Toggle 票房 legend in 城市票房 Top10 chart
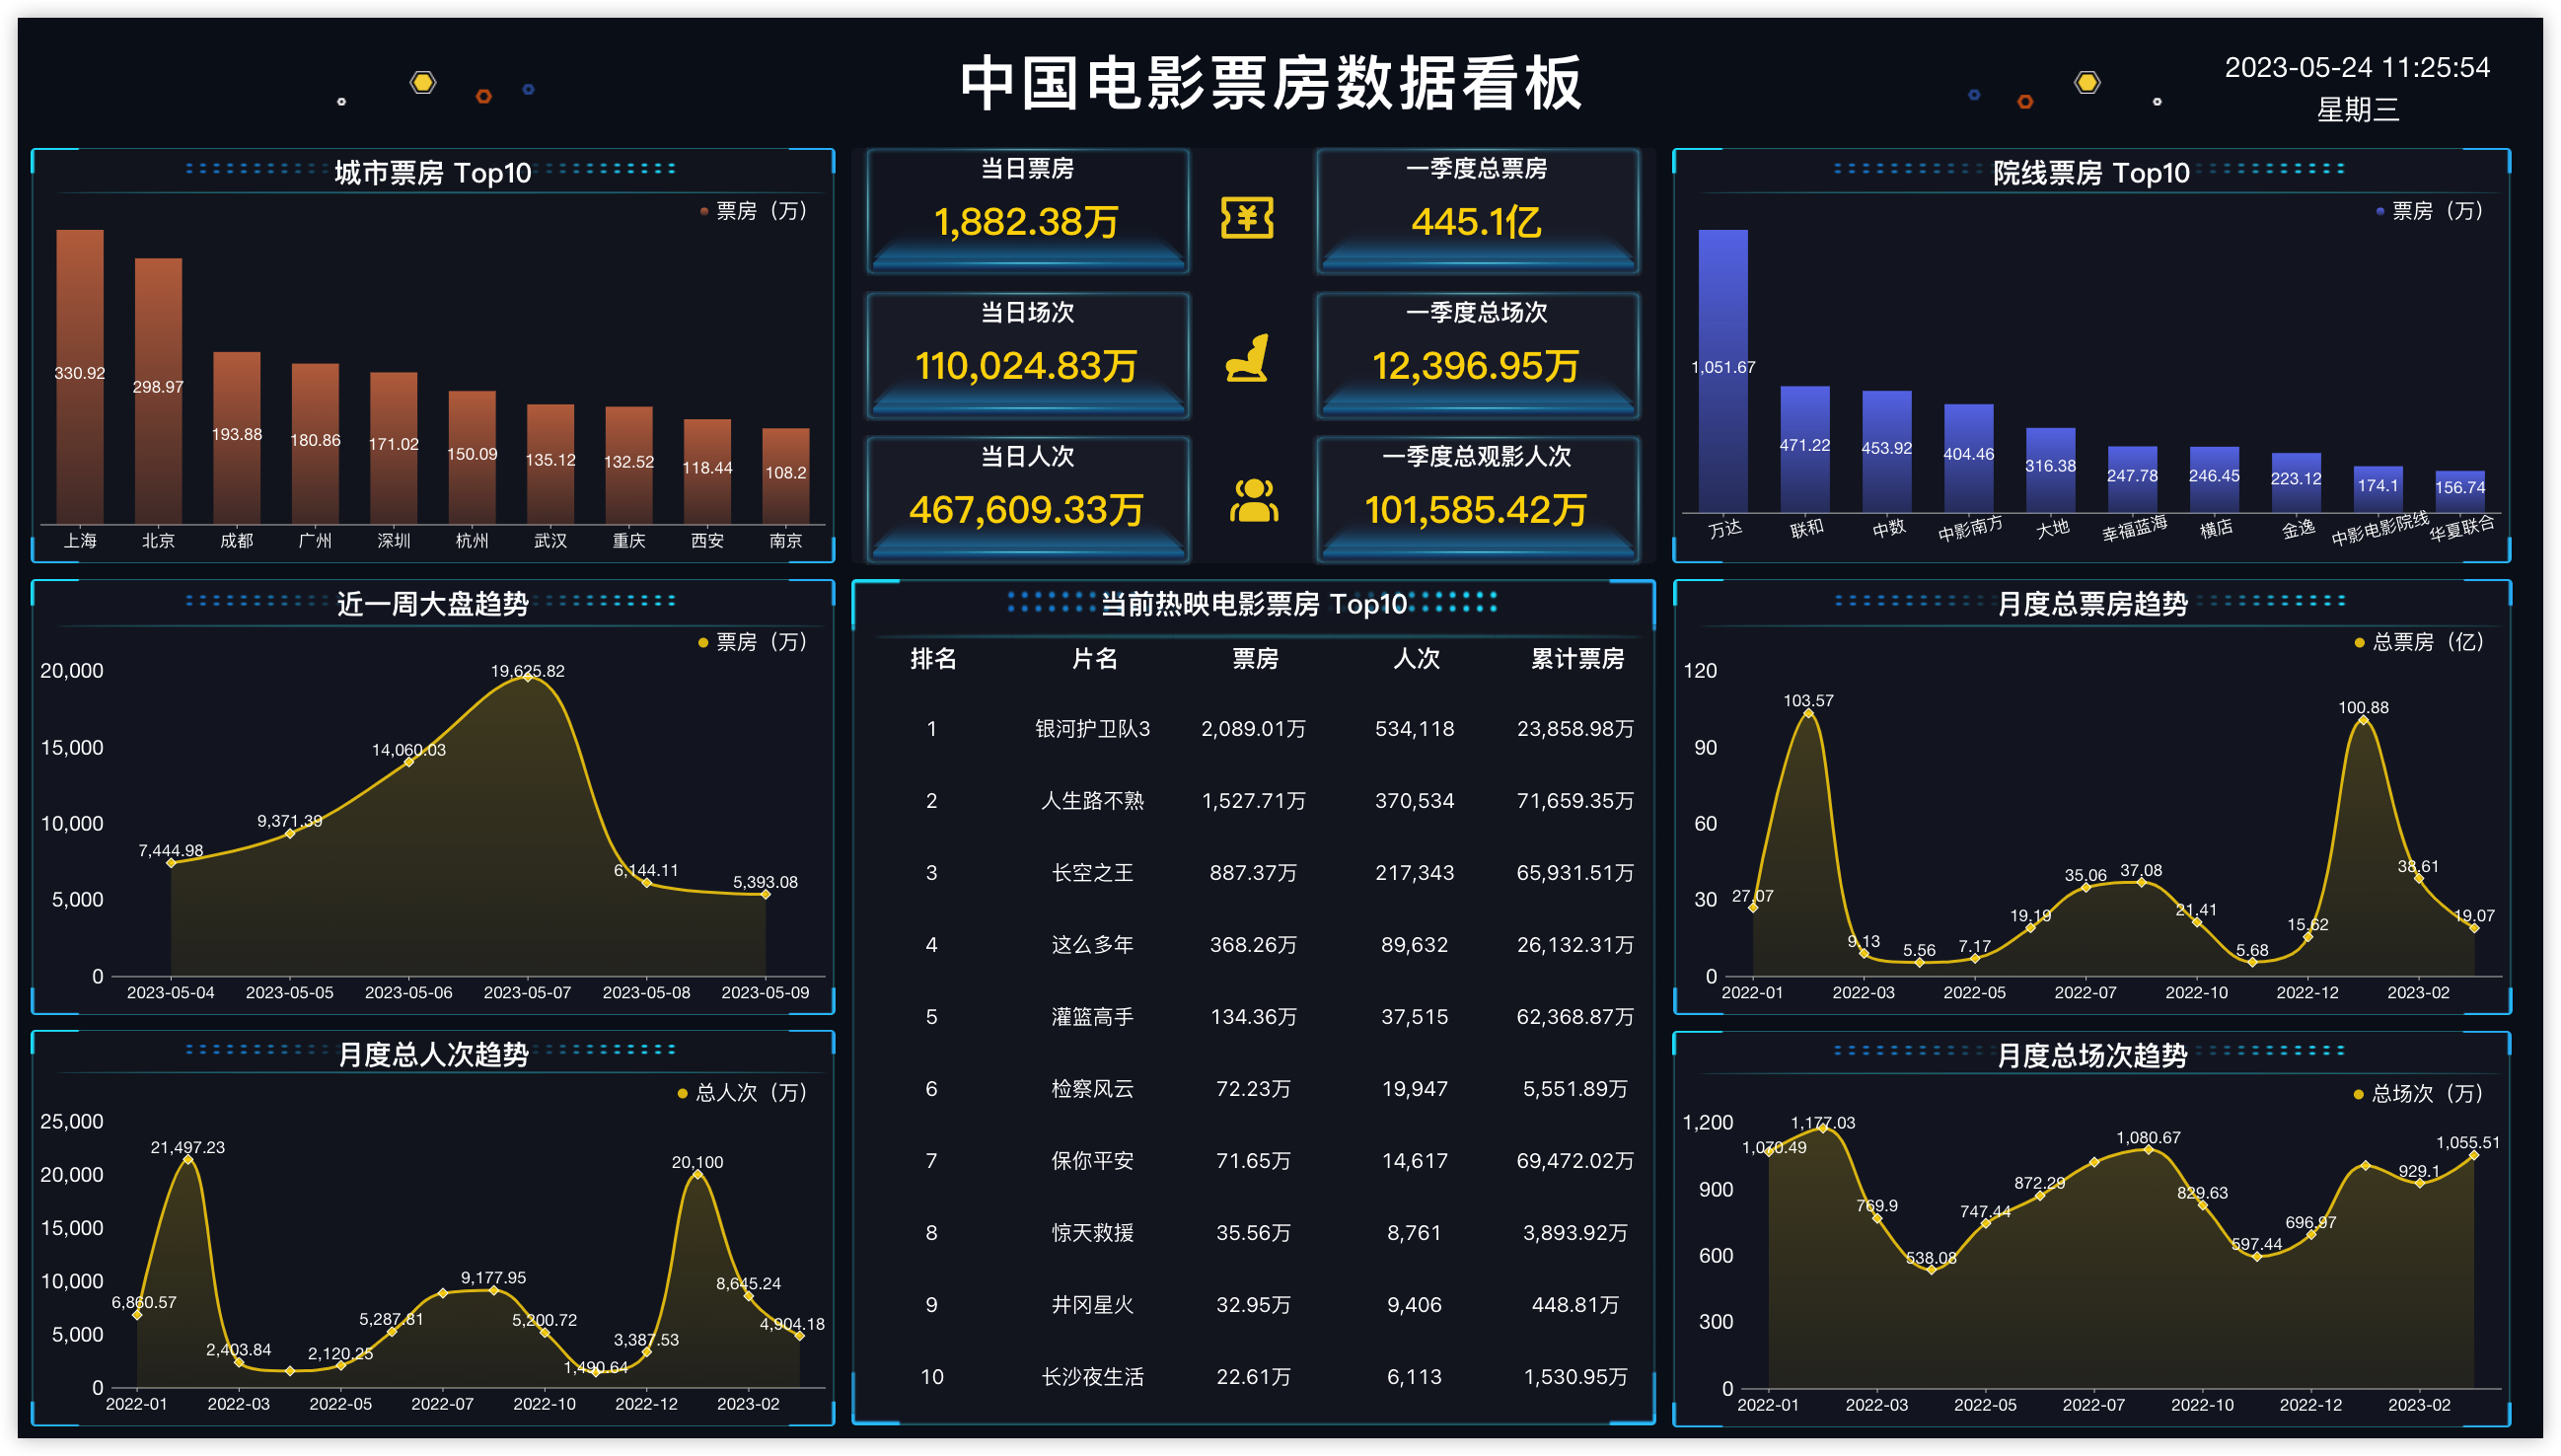Screen dimensions: 2561x1456 pyautogui.click(x=752, y=211)
